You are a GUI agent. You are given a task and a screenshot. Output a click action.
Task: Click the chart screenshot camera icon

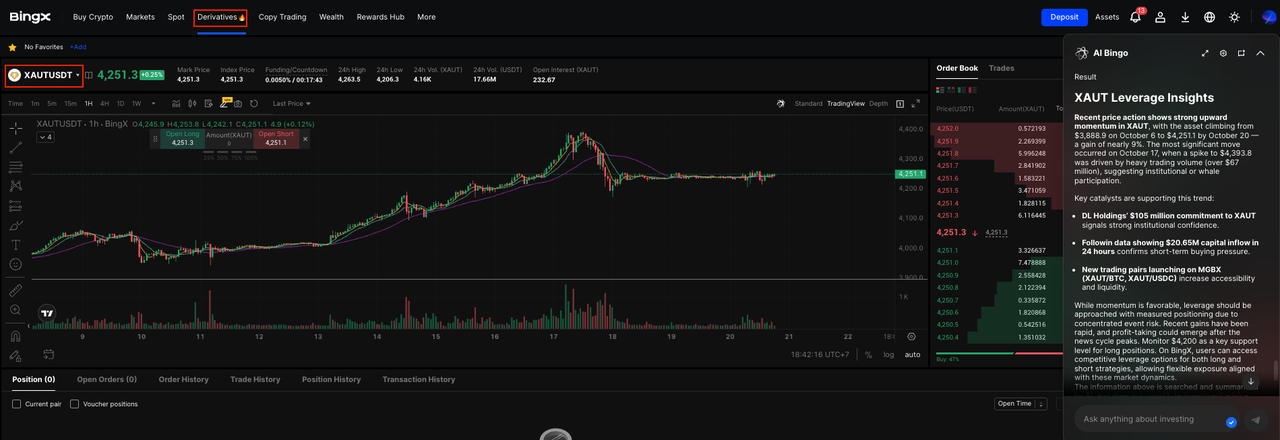(240, 103)
